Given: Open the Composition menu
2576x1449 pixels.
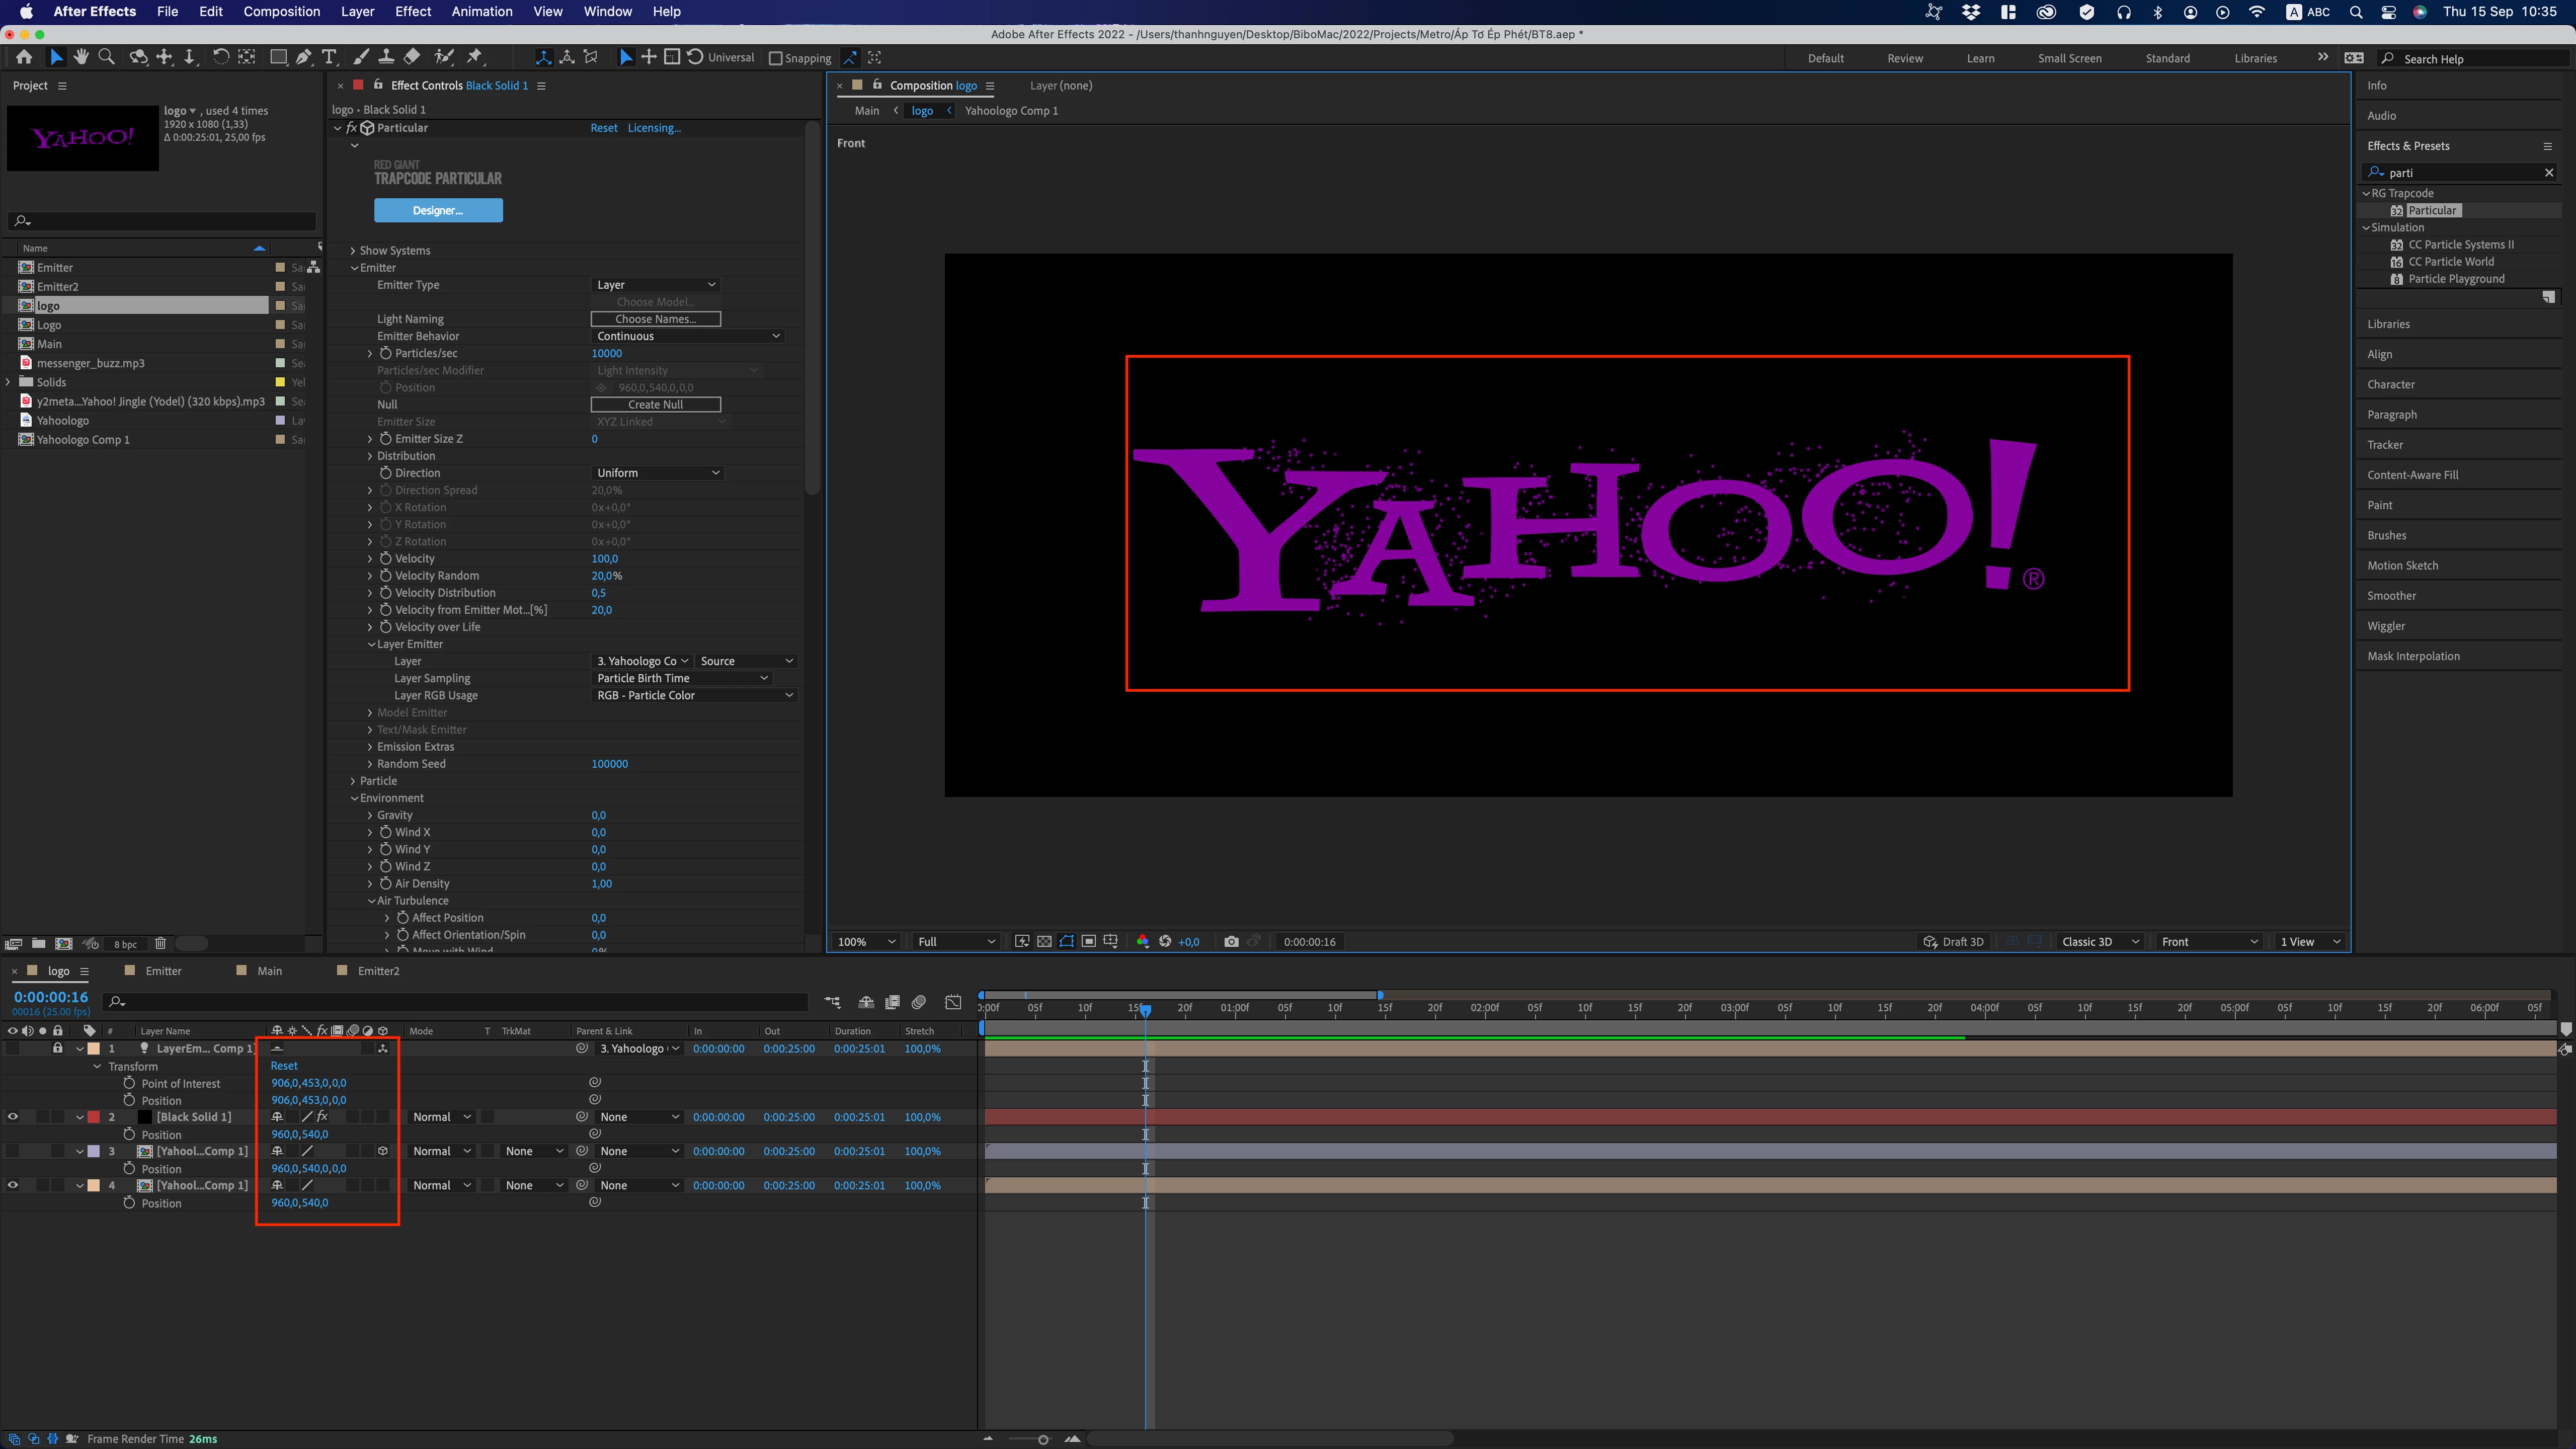Looking at the screenshot, I should 282,12.
